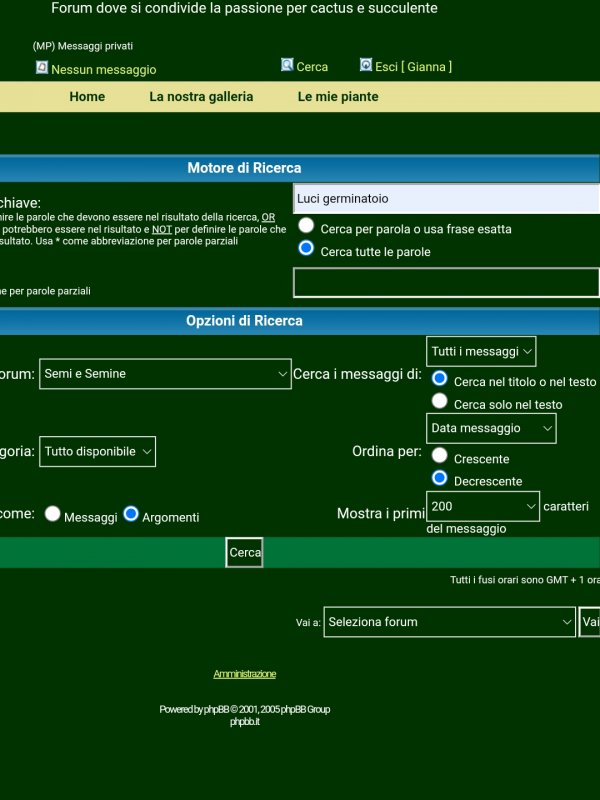Show results as Argomenti

pyautogui.click(x=131, y=514)
